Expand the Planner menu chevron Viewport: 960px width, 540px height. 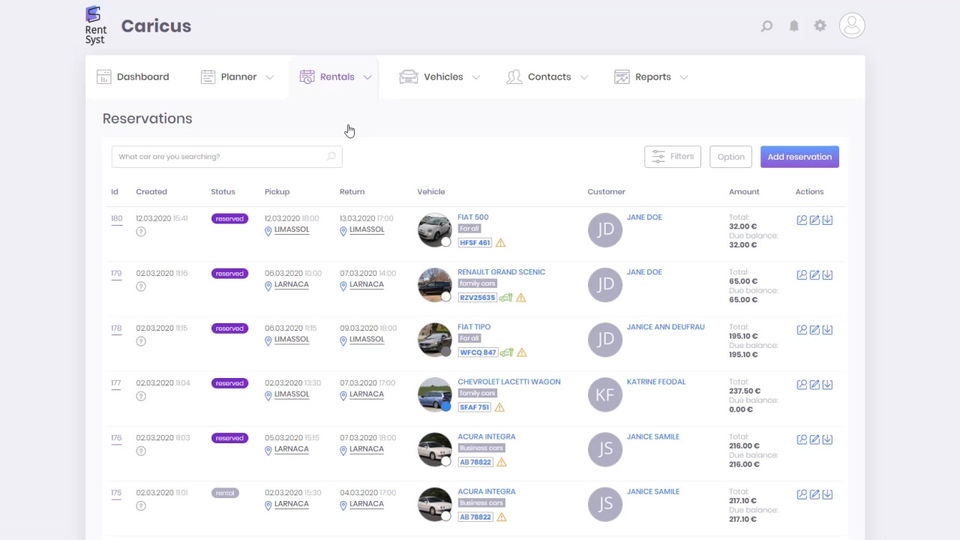click(x=269, y=77)
